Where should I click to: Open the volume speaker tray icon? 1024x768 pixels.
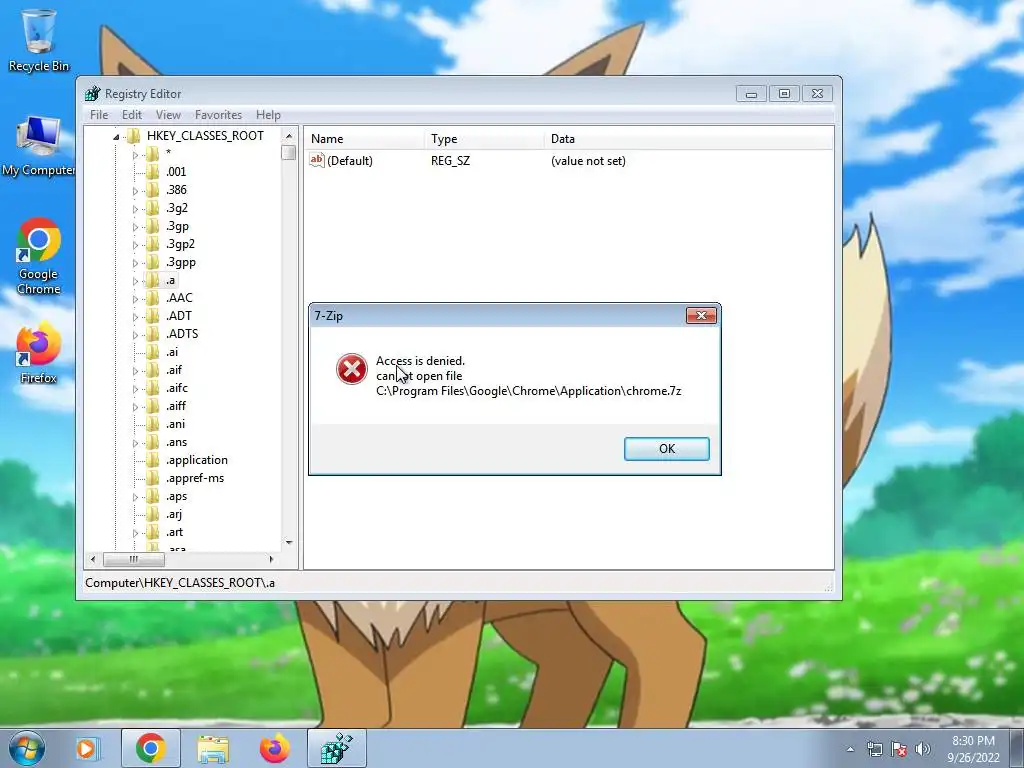click(923, 749)
